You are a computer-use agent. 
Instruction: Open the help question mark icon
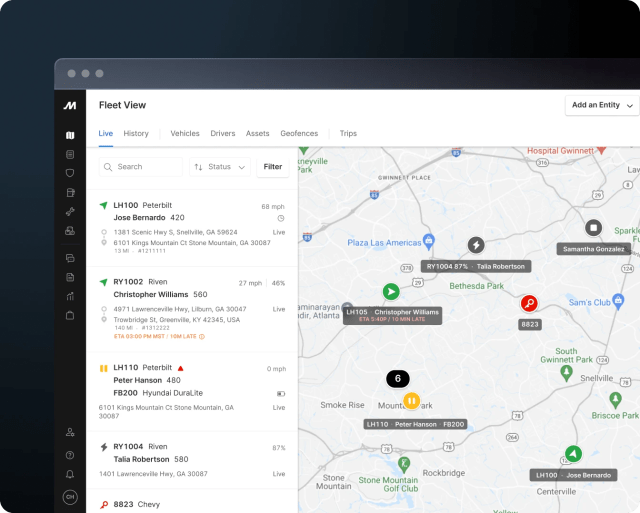tap(70, 454)
